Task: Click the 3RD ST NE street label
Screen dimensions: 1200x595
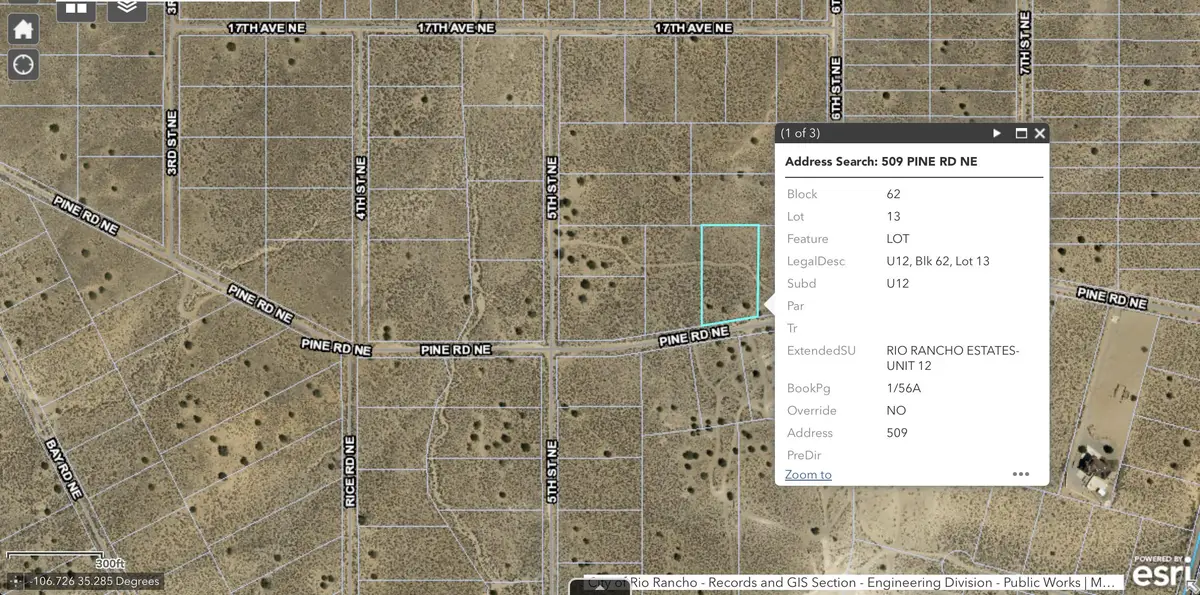Action: tap(172, 143)
